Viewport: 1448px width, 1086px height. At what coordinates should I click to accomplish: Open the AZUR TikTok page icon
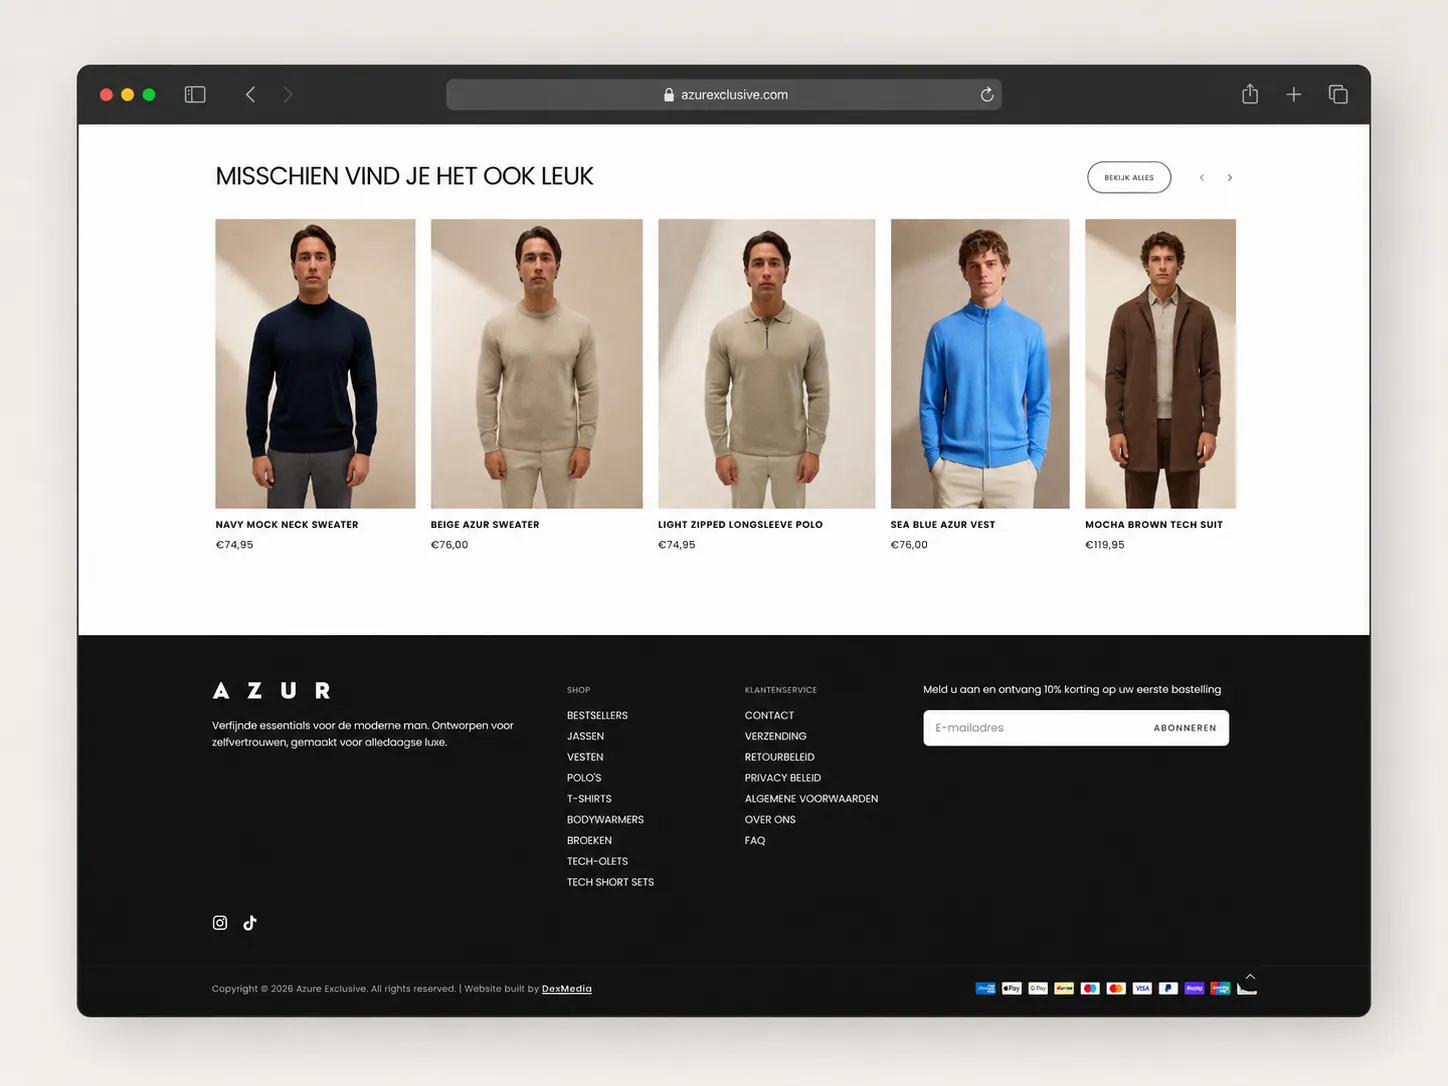pyautogui.click(x=250, y=923)
